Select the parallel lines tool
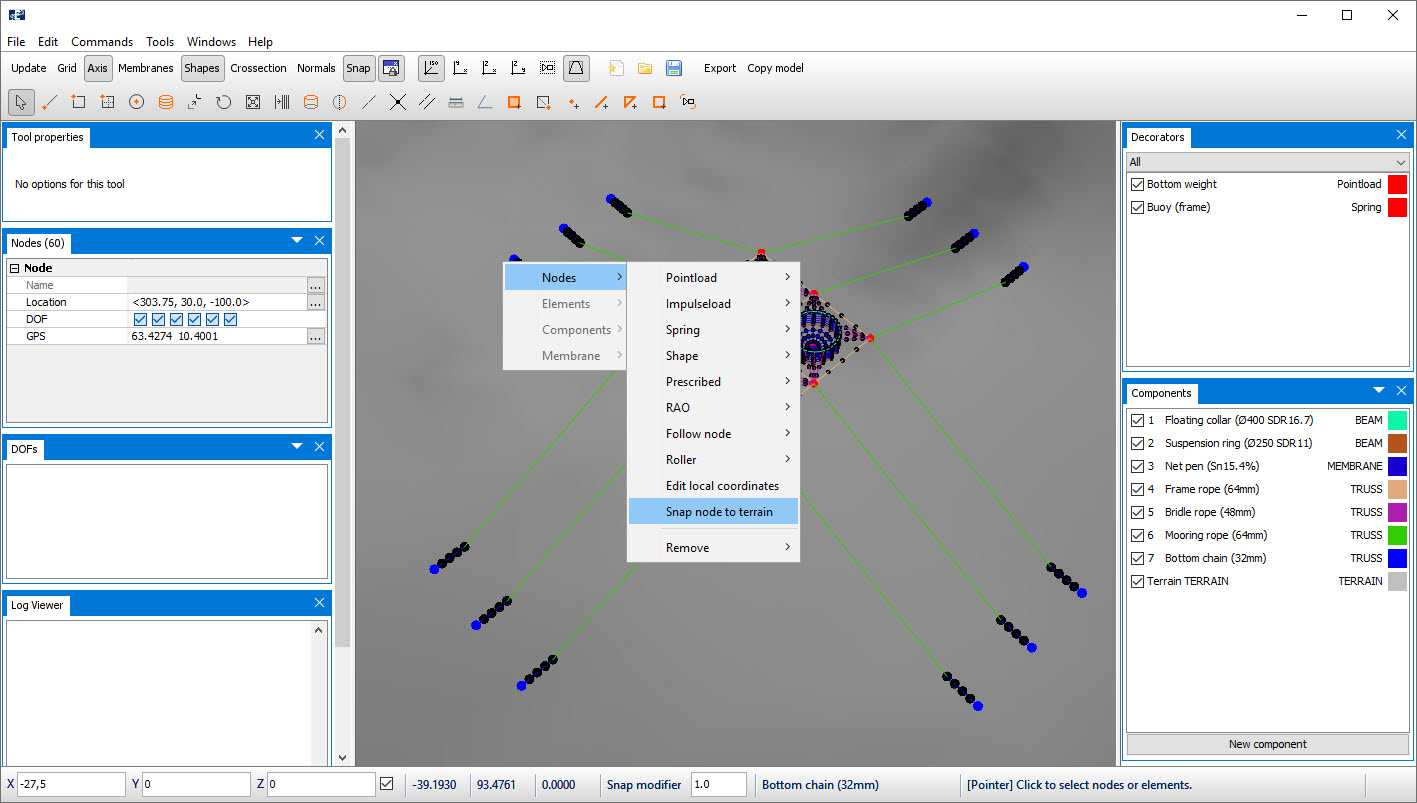Screen dimensions: 1417x803 pyautogui.click(x=427, y=102)
